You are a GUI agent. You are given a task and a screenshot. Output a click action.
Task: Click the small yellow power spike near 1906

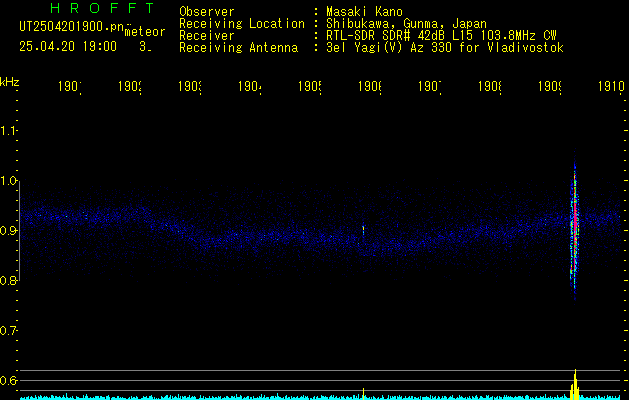point(363,394)
